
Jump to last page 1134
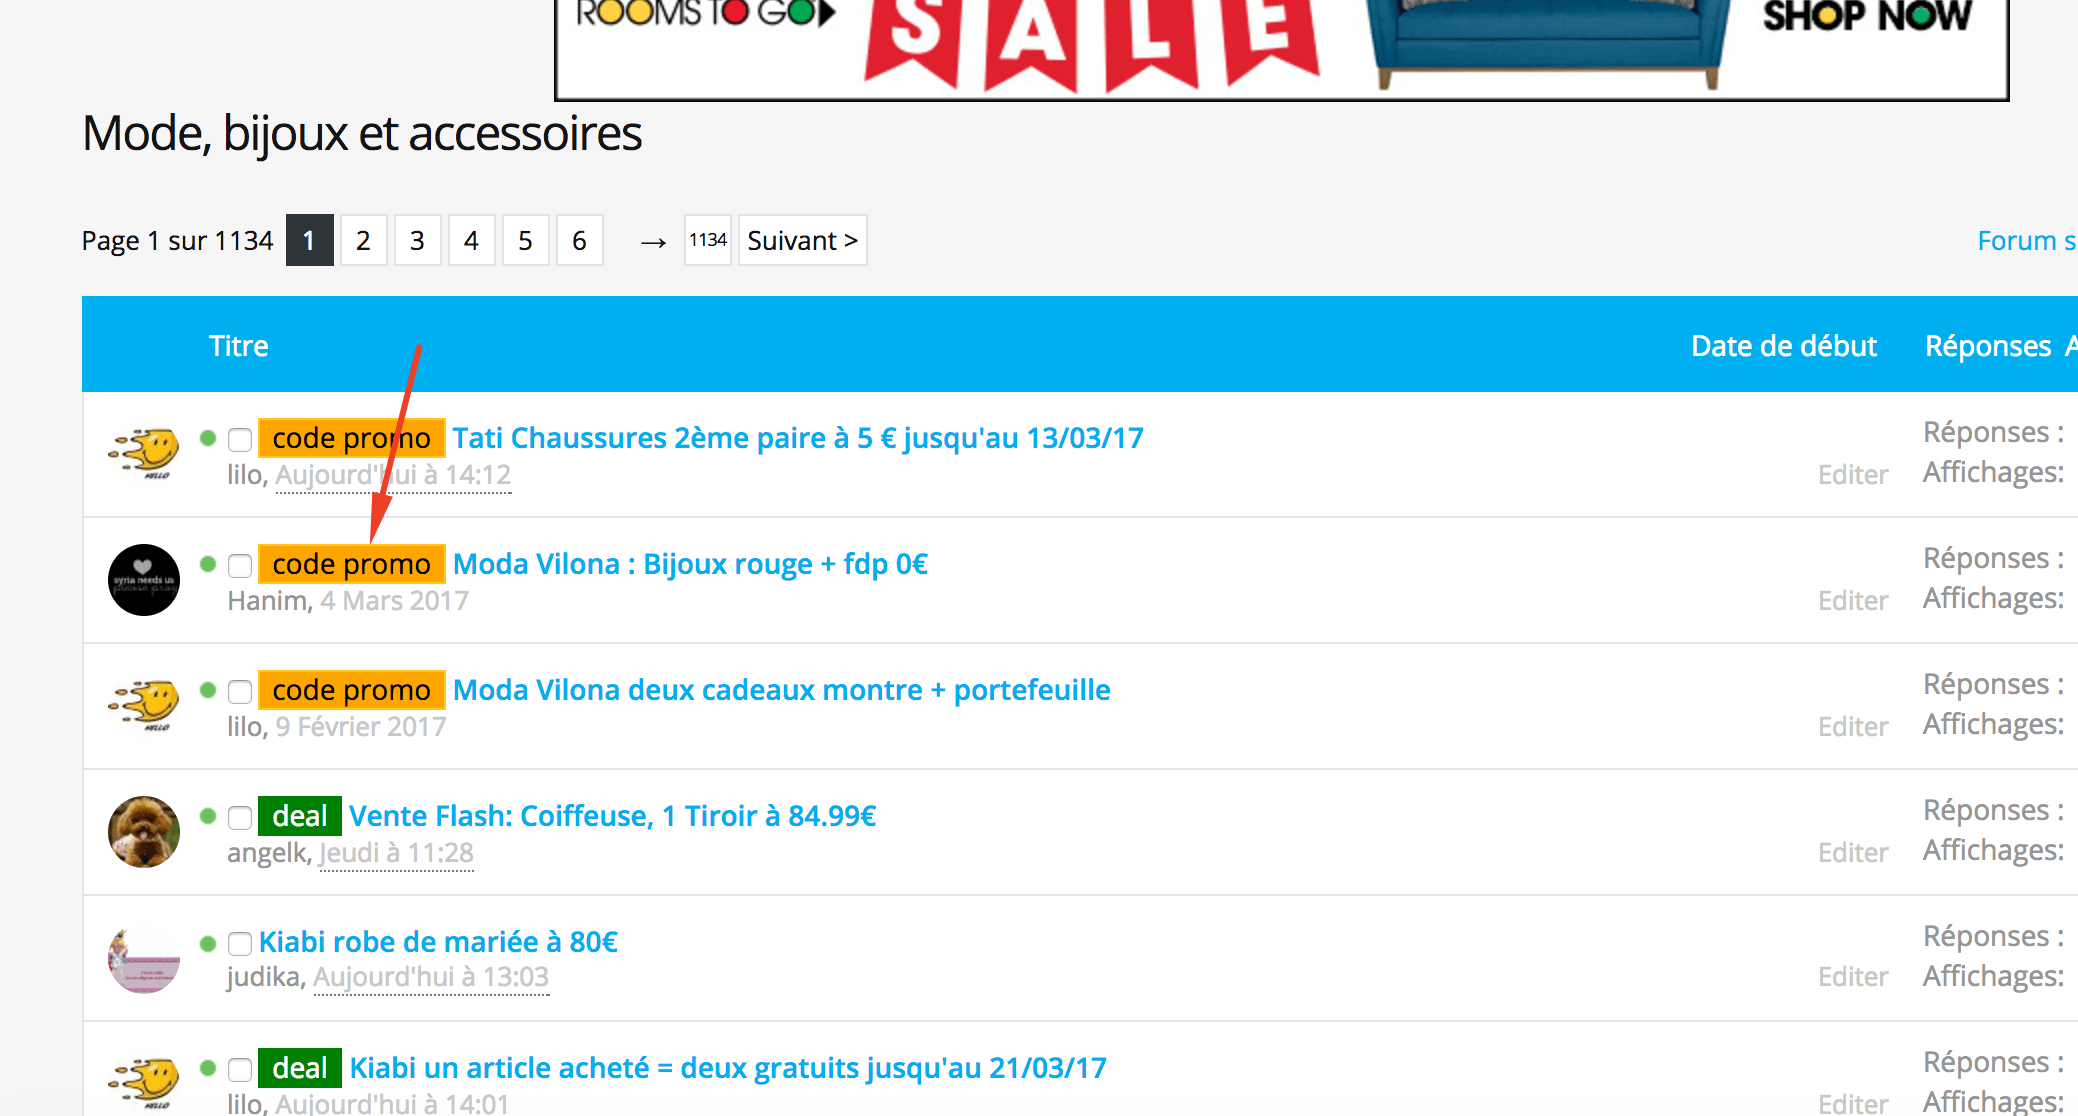pos(707,241)
